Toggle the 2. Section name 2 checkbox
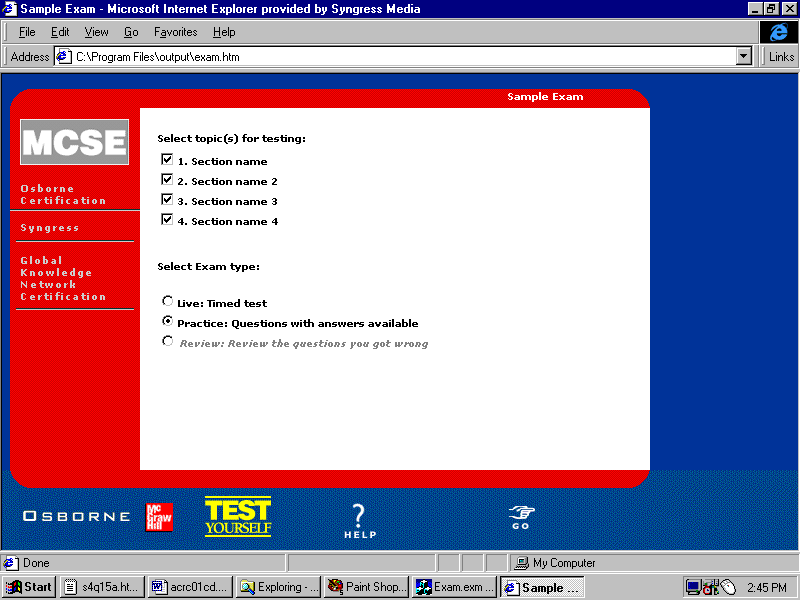Screen dimensions: 800x600 [x=167, y=180]
